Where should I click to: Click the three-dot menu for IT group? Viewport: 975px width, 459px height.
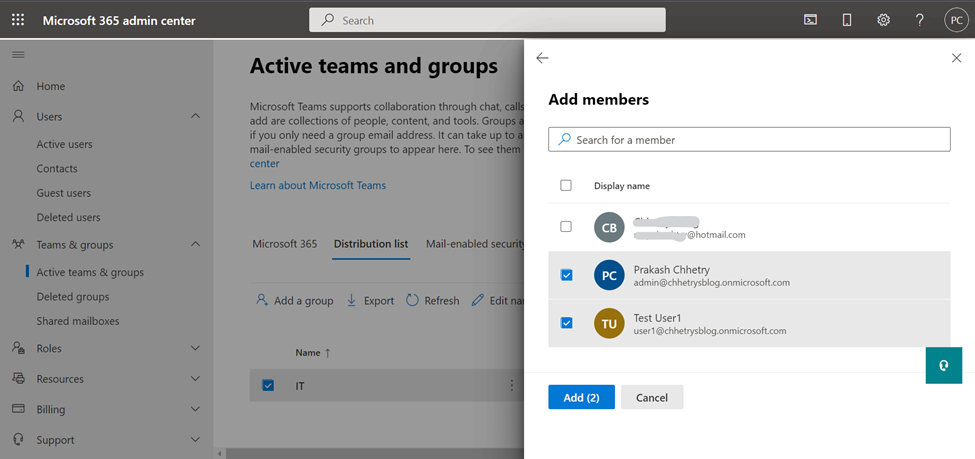[x=512, y=386]
